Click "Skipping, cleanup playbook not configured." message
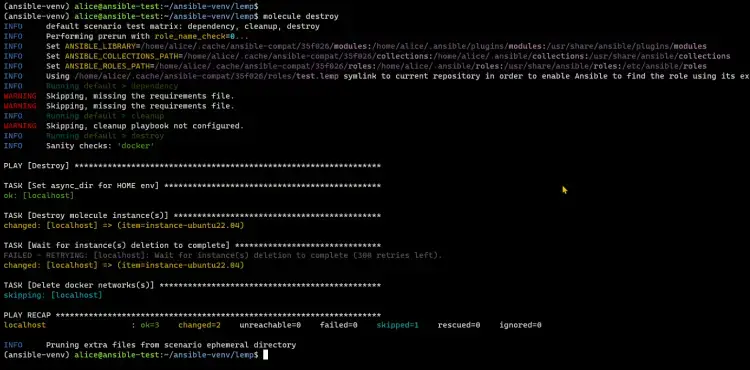The width and height of the screenshot is (750, 370). (x=145, y=126)
